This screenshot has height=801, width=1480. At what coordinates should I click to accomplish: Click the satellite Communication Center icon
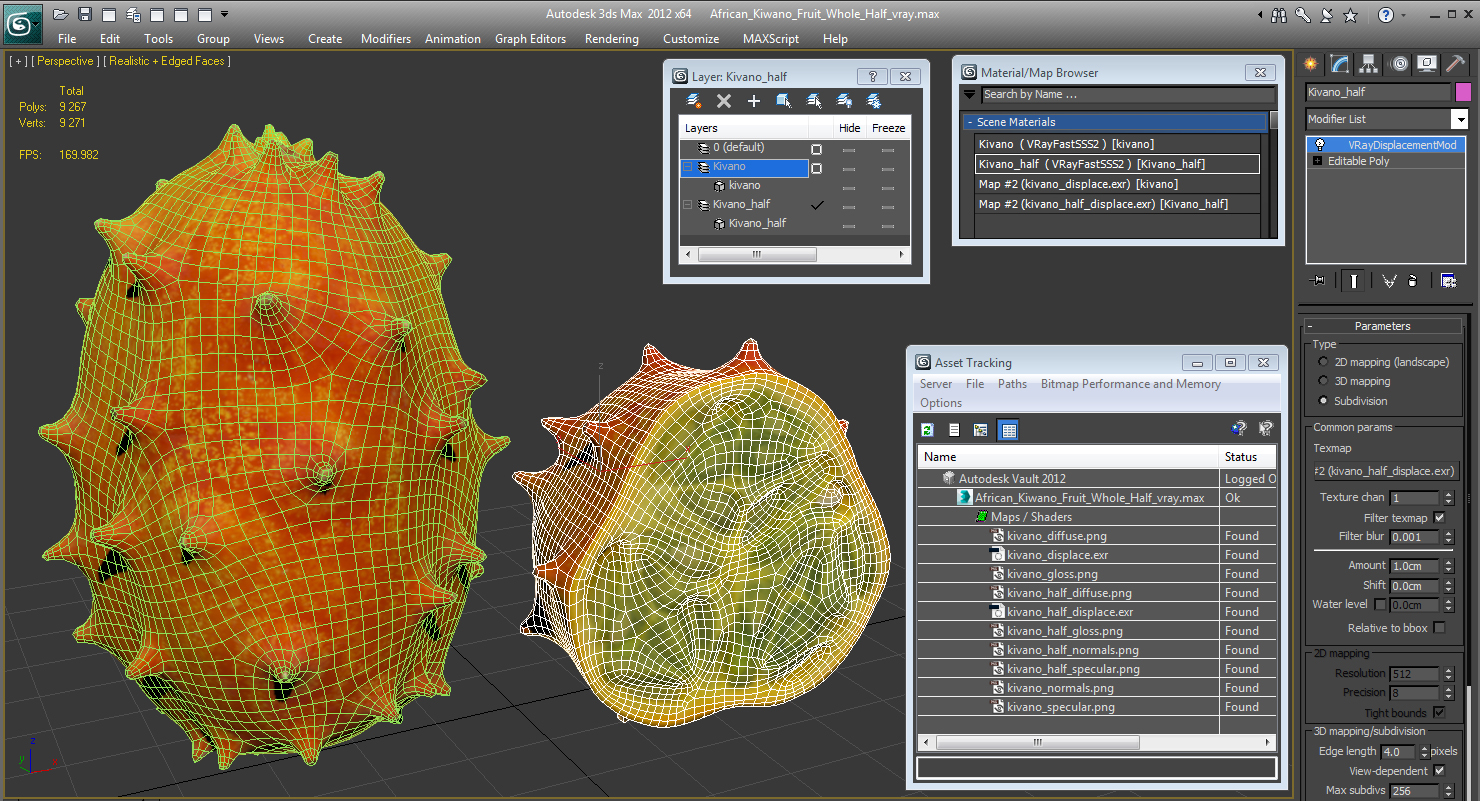click(x=1326, y=15)
